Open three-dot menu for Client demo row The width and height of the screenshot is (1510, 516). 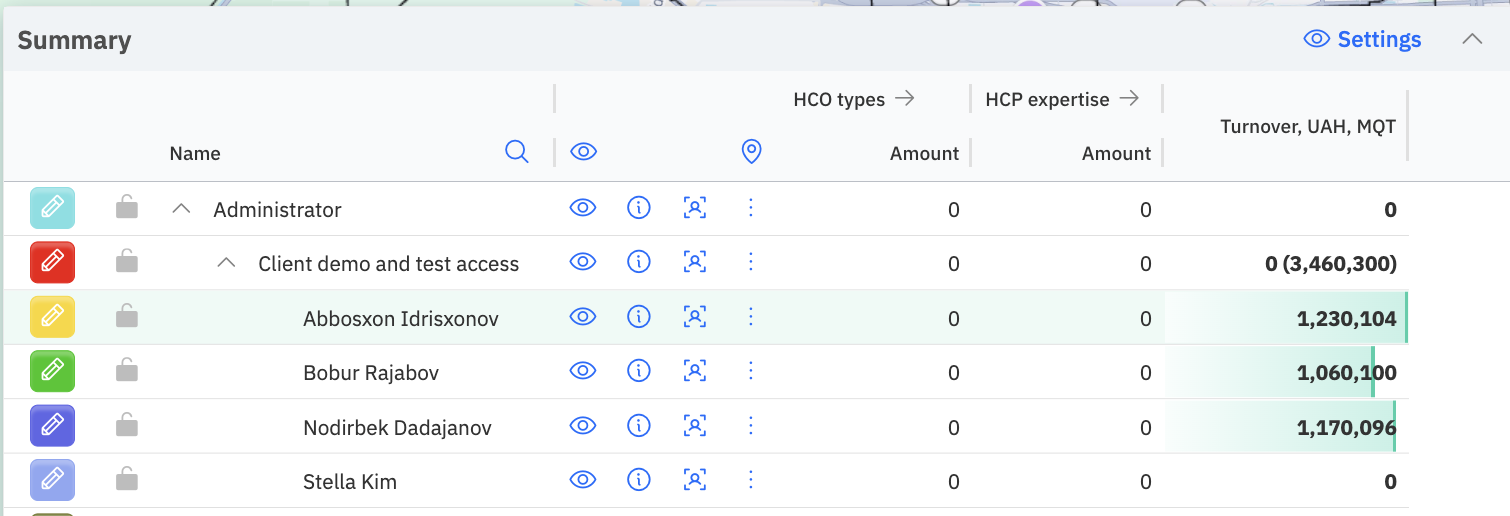[x=751, y=262]
